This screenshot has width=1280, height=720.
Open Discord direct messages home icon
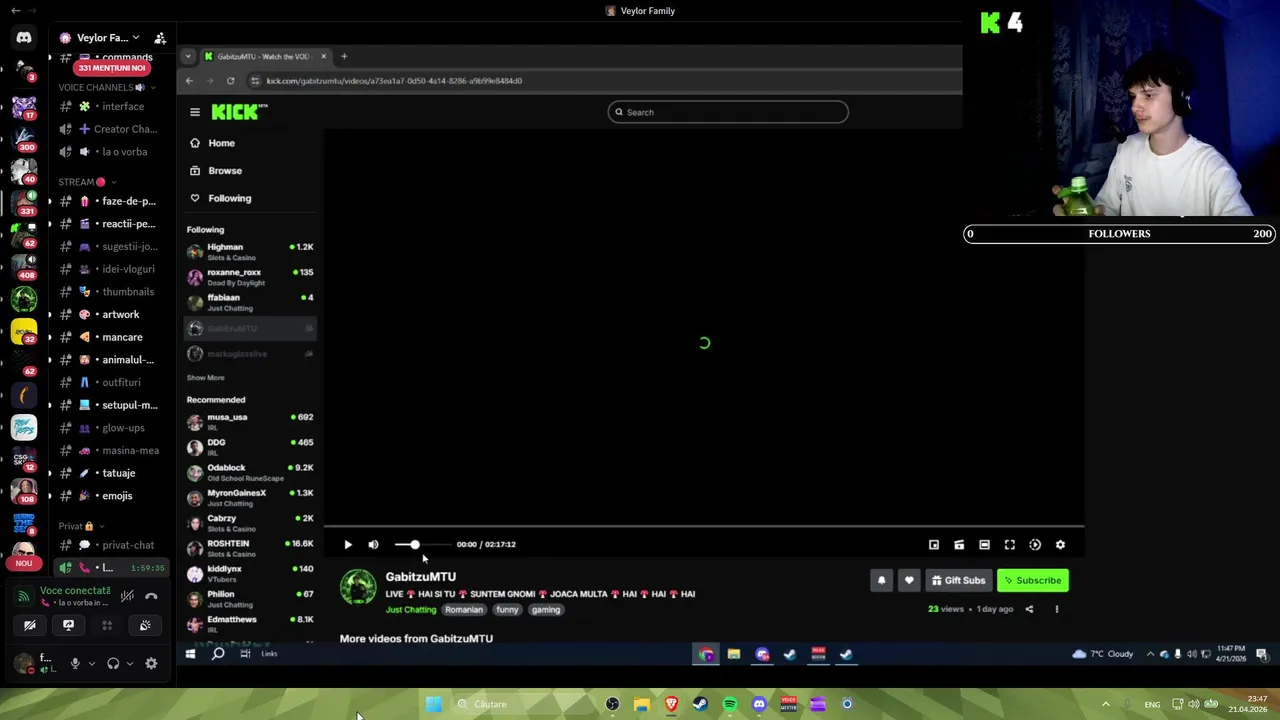point(24,38)
